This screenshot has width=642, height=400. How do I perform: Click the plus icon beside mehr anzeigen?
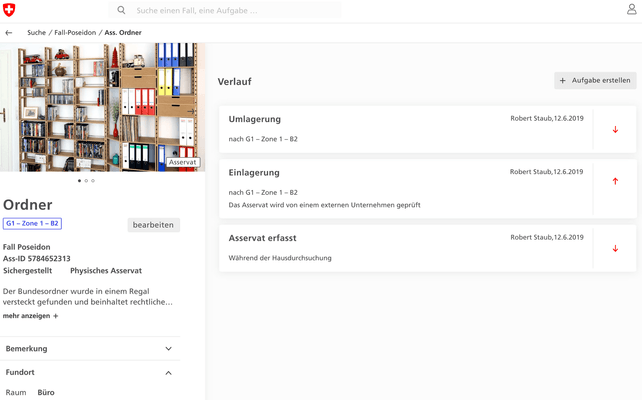tap(56, 316)
